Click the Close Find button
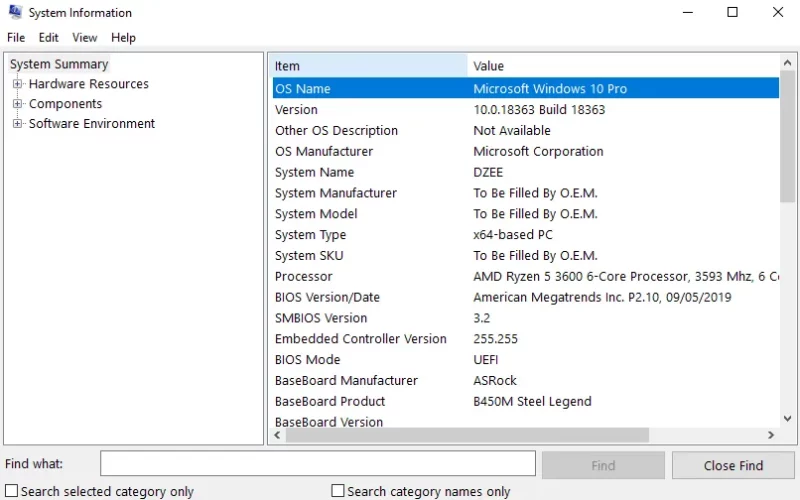This screenshot has width=800, height=500. (x=733, y=465)
